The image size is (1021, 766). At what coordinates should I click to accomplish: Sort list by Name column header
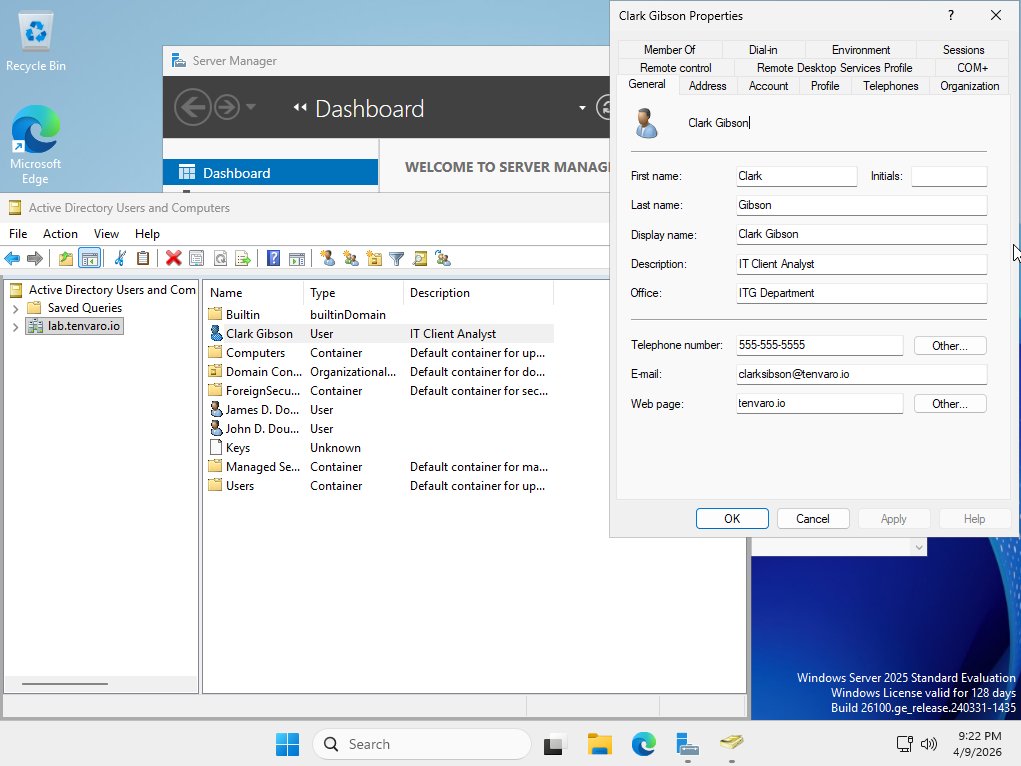[x=254, y=293]
